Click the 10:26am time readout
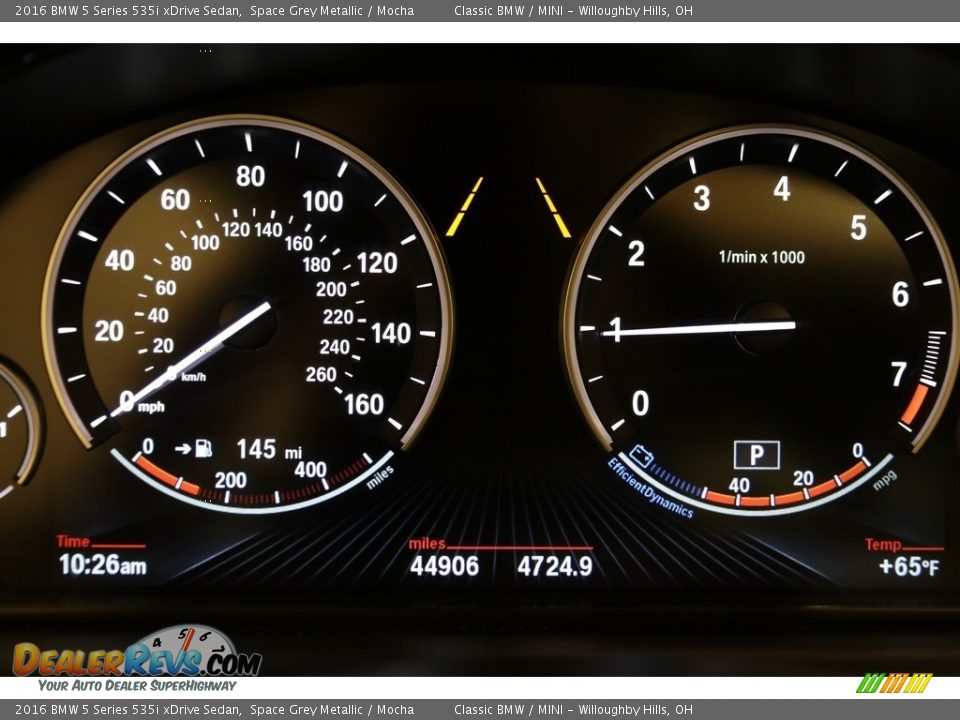This screenshot has height=720, width=960. (x=102, y=565)
